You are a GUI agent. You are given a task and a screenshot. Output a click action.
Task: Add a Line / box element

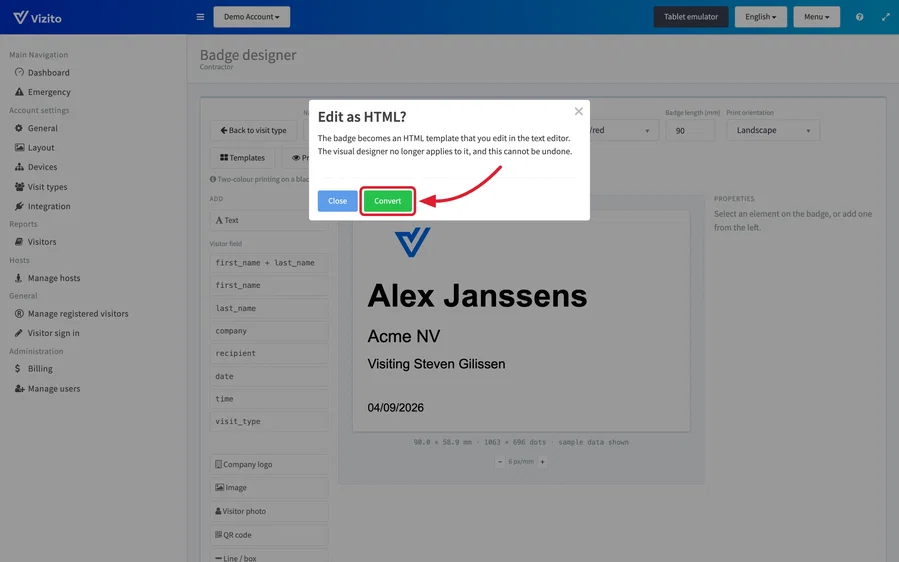click(x=269, y=557)
